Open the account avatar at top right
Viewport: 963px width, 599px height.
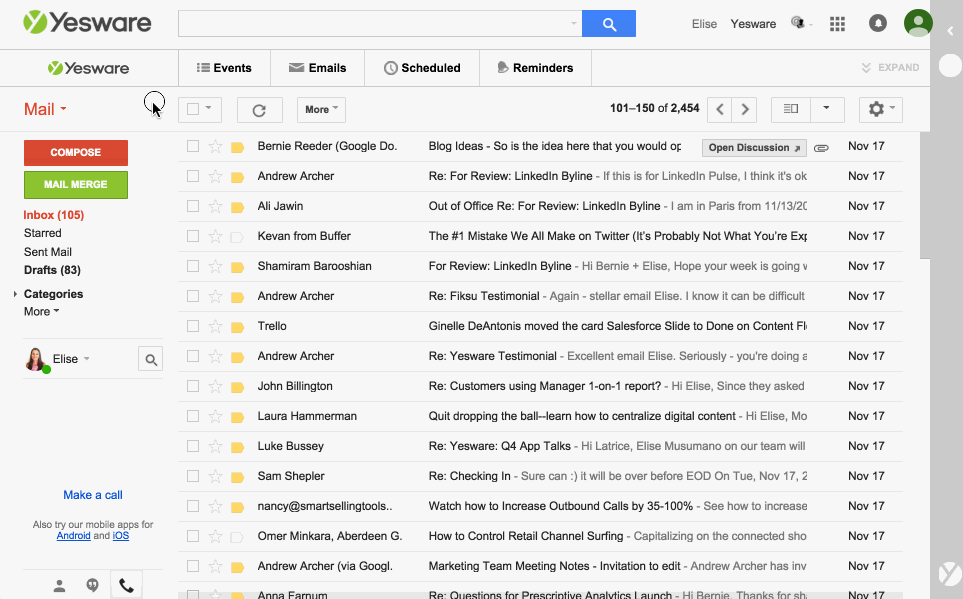coord(918,23)
